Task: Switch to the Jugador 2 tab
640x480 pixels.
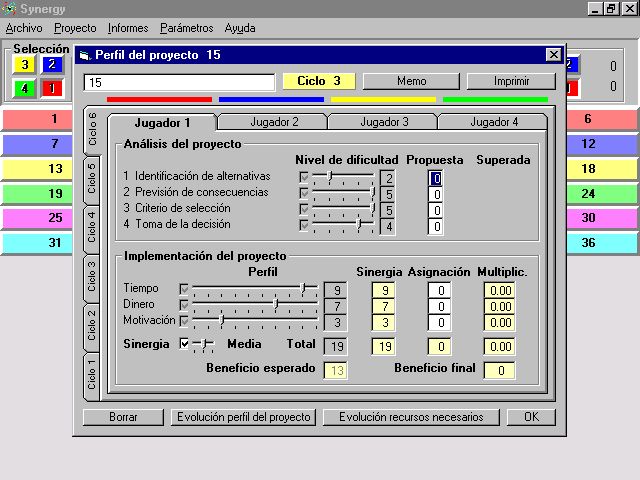Action: (273, 122)
